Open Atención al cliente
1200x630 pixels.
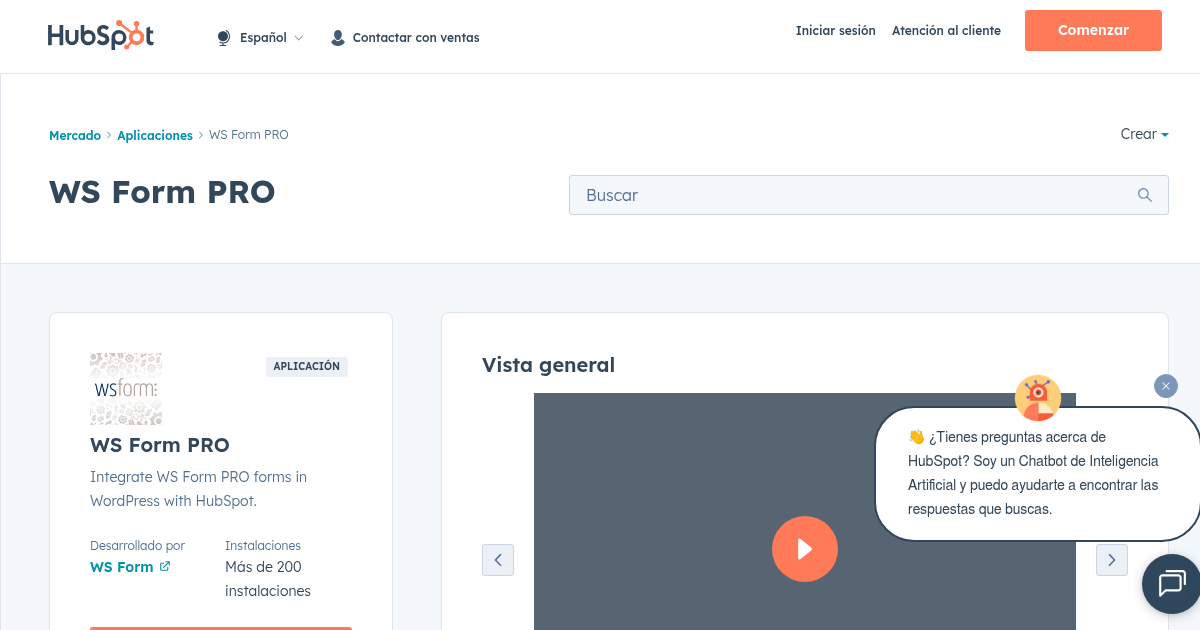point(946,31)
